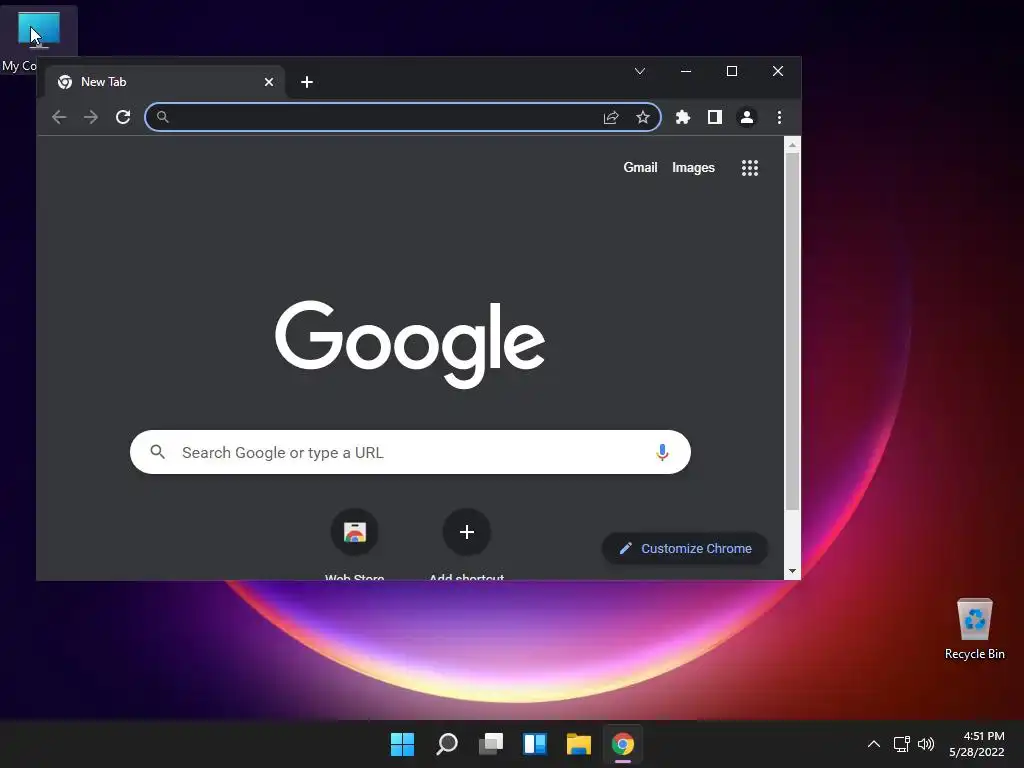Open Chrome's three-dot menu
Image resolution: width=1024 pixels, height=768 pixels.
[779, 117]
